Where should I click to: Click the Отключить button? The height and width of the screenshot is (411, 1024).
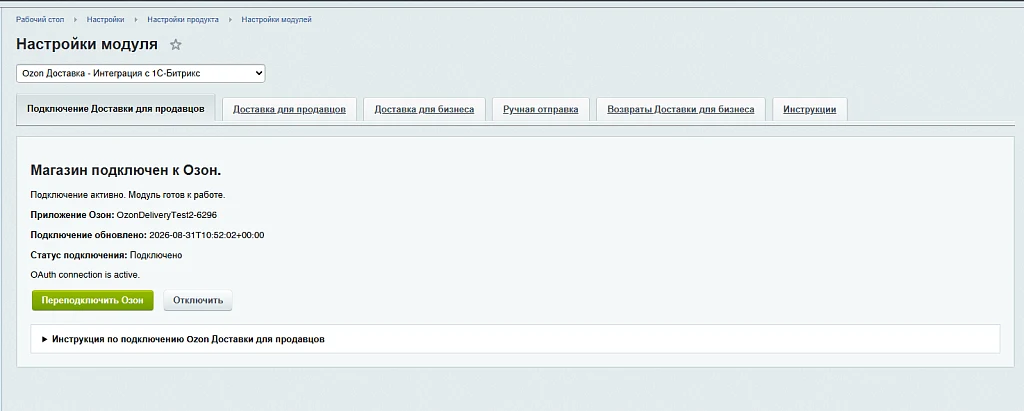[x=198, y=301]
